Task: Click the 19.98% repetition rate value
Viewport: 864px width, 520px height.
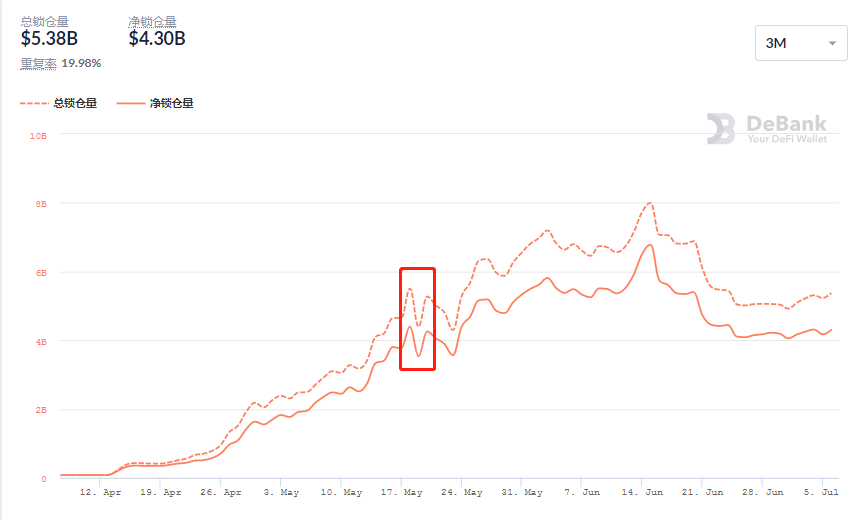Action: coord(81,63)
